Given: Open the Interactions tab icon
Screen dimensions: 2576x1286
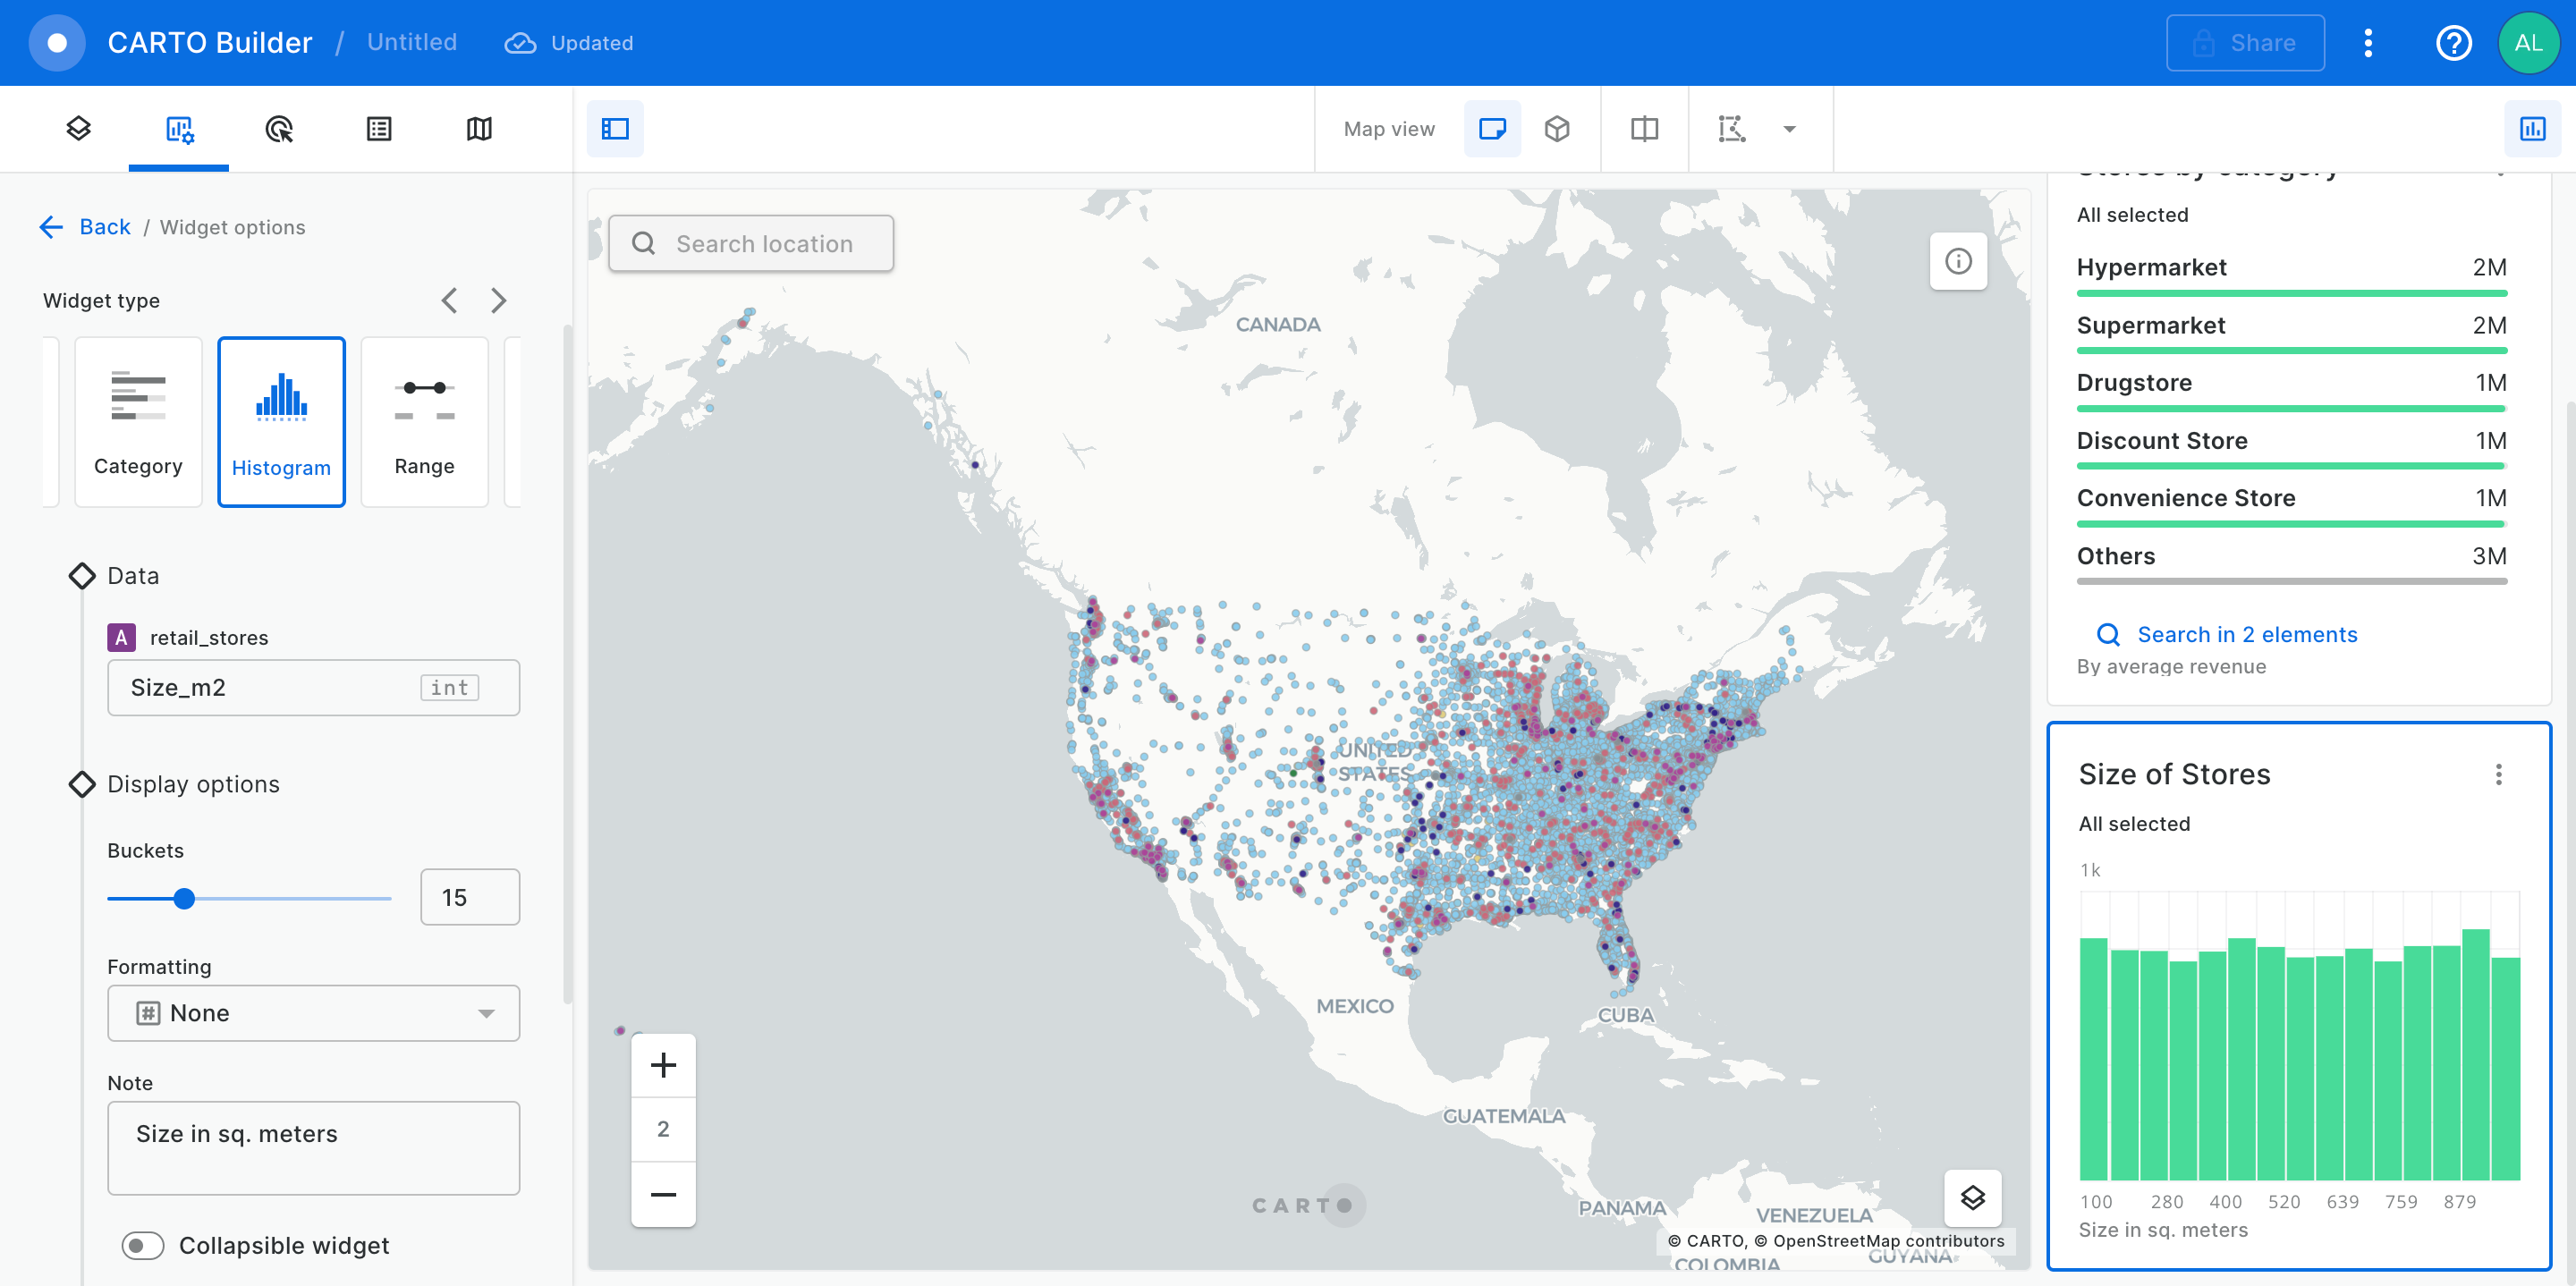Looking at the screenshot, I should 279,128.
